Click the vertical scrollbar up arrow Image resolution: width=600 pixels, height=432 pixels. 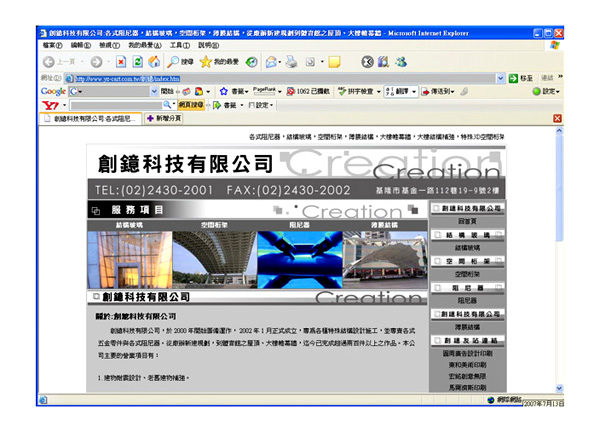point(559,131)
